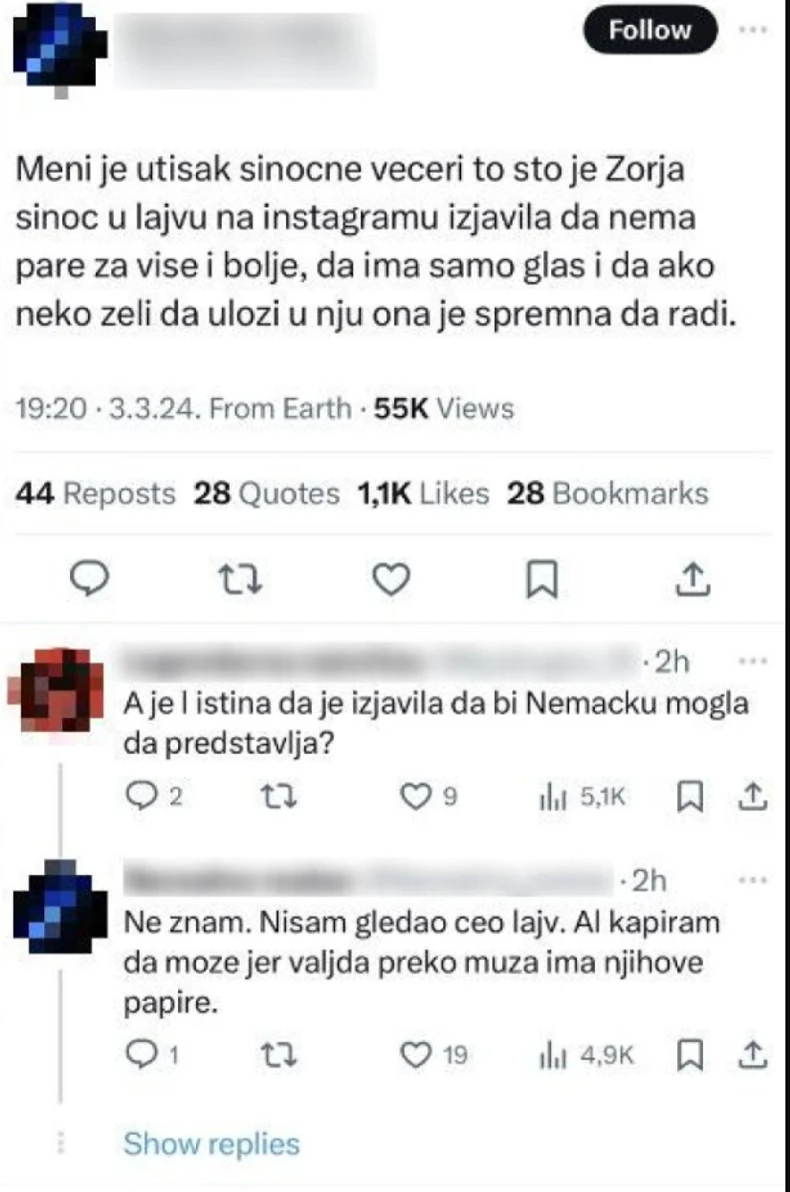Viewport: 790px width, 1192px height.
Task: Share the 'Ne znam' reply
Action: tap(755, 1054)
